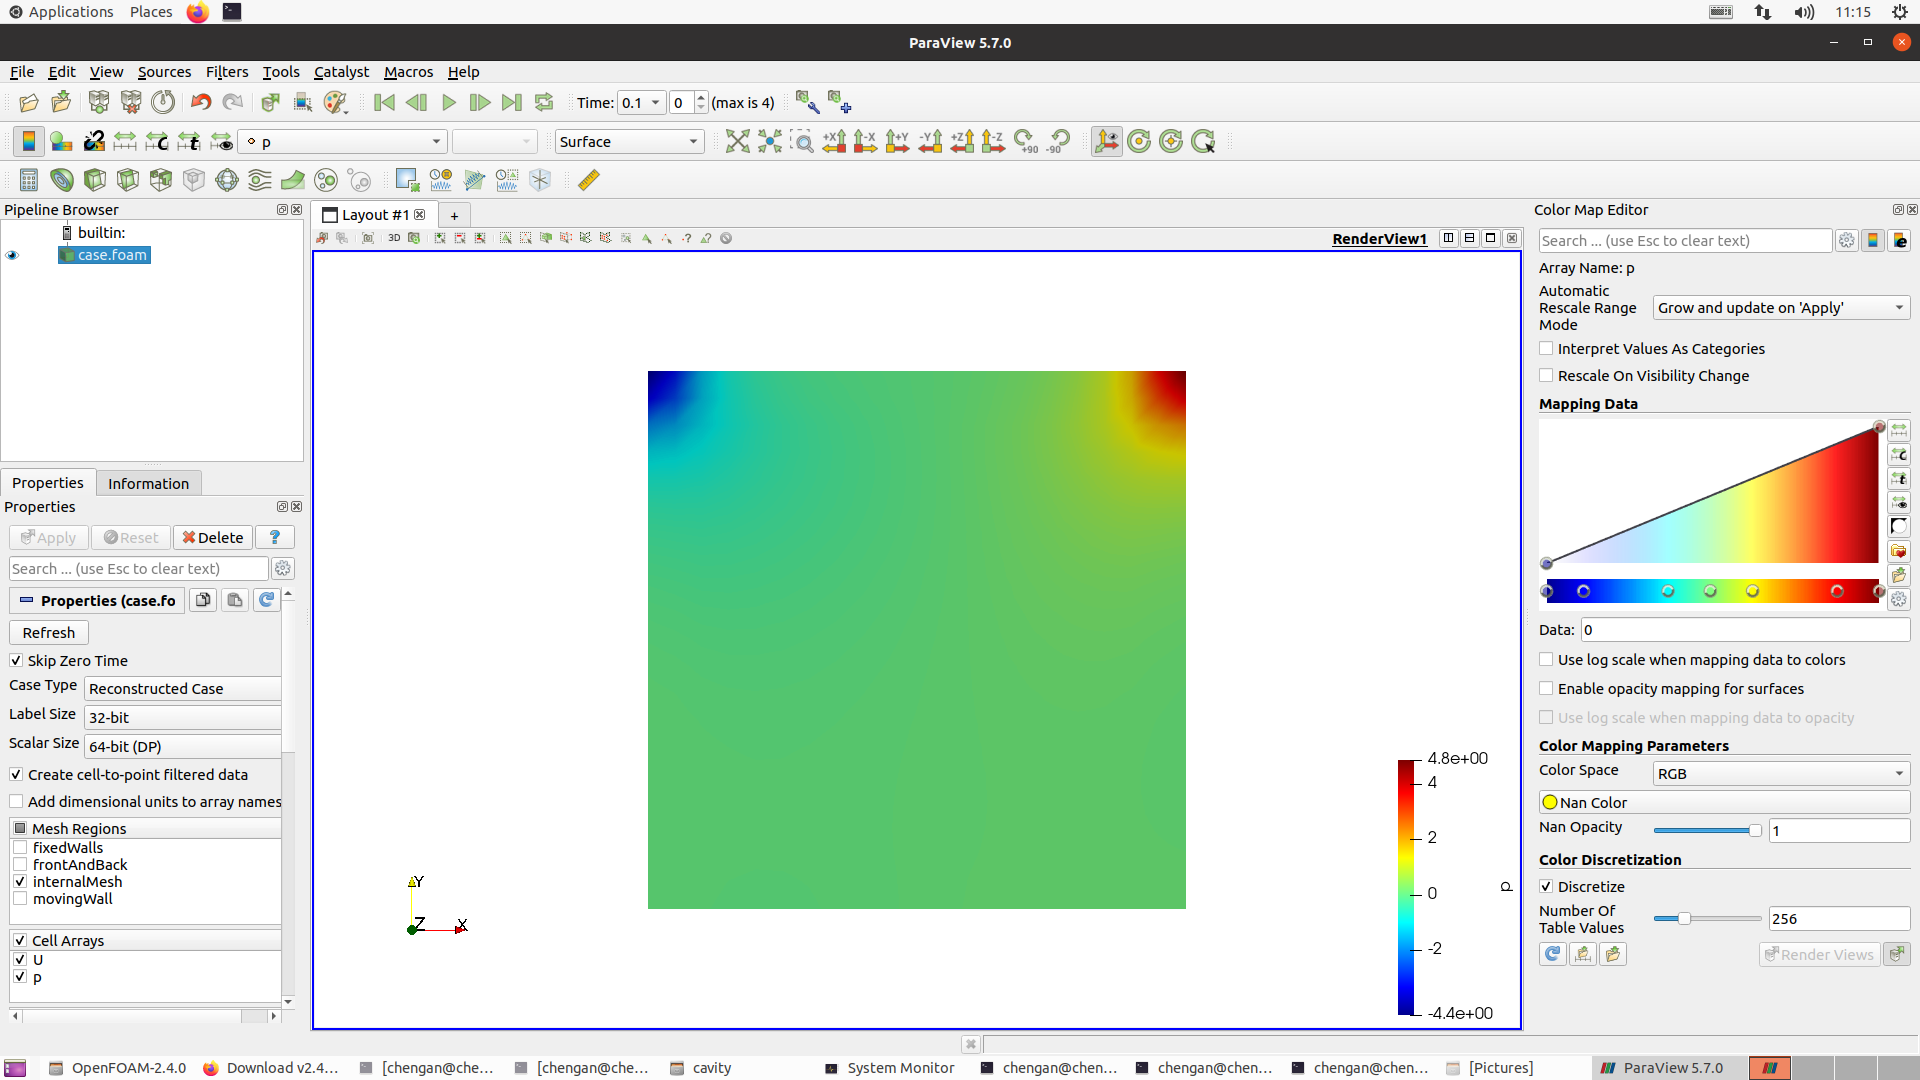Click the Reset camera icon

737,142
